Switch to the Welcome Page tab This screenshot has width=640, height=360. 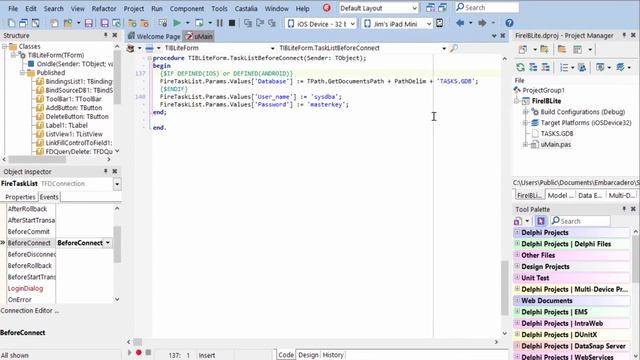(154, 36)
